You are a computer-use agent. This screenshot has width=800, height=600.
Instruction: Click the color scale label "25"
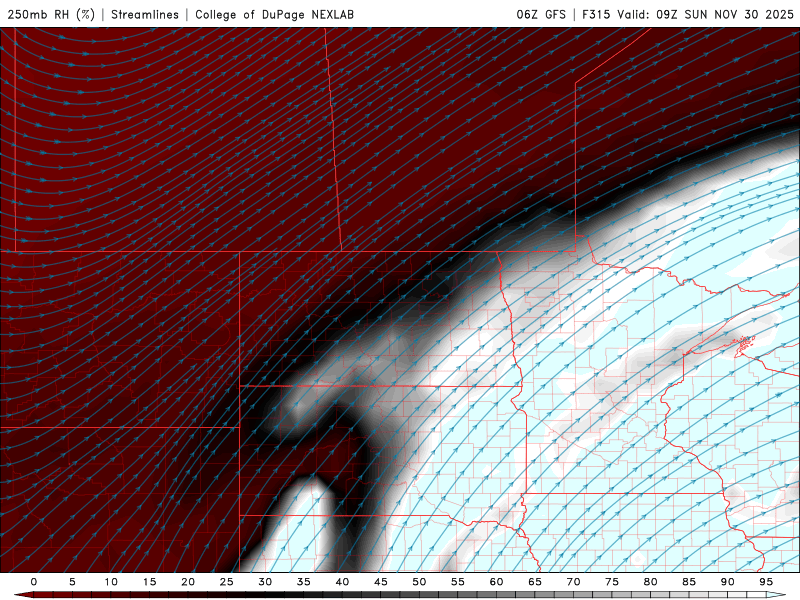point(227,582)
